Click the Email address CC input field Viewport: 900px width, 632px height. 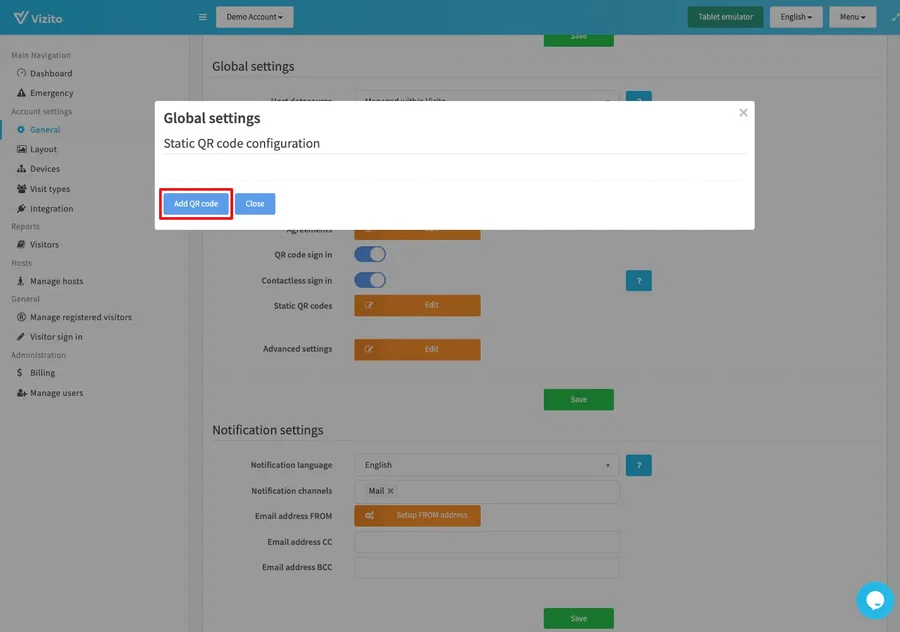(486, 542)
